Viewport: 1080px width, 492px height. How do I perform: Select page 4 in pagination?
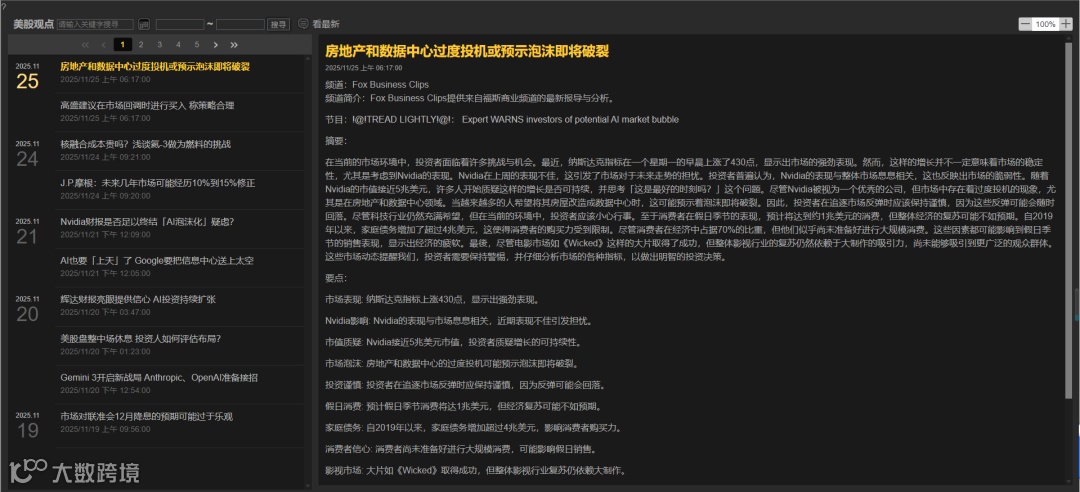click(178, 45)
